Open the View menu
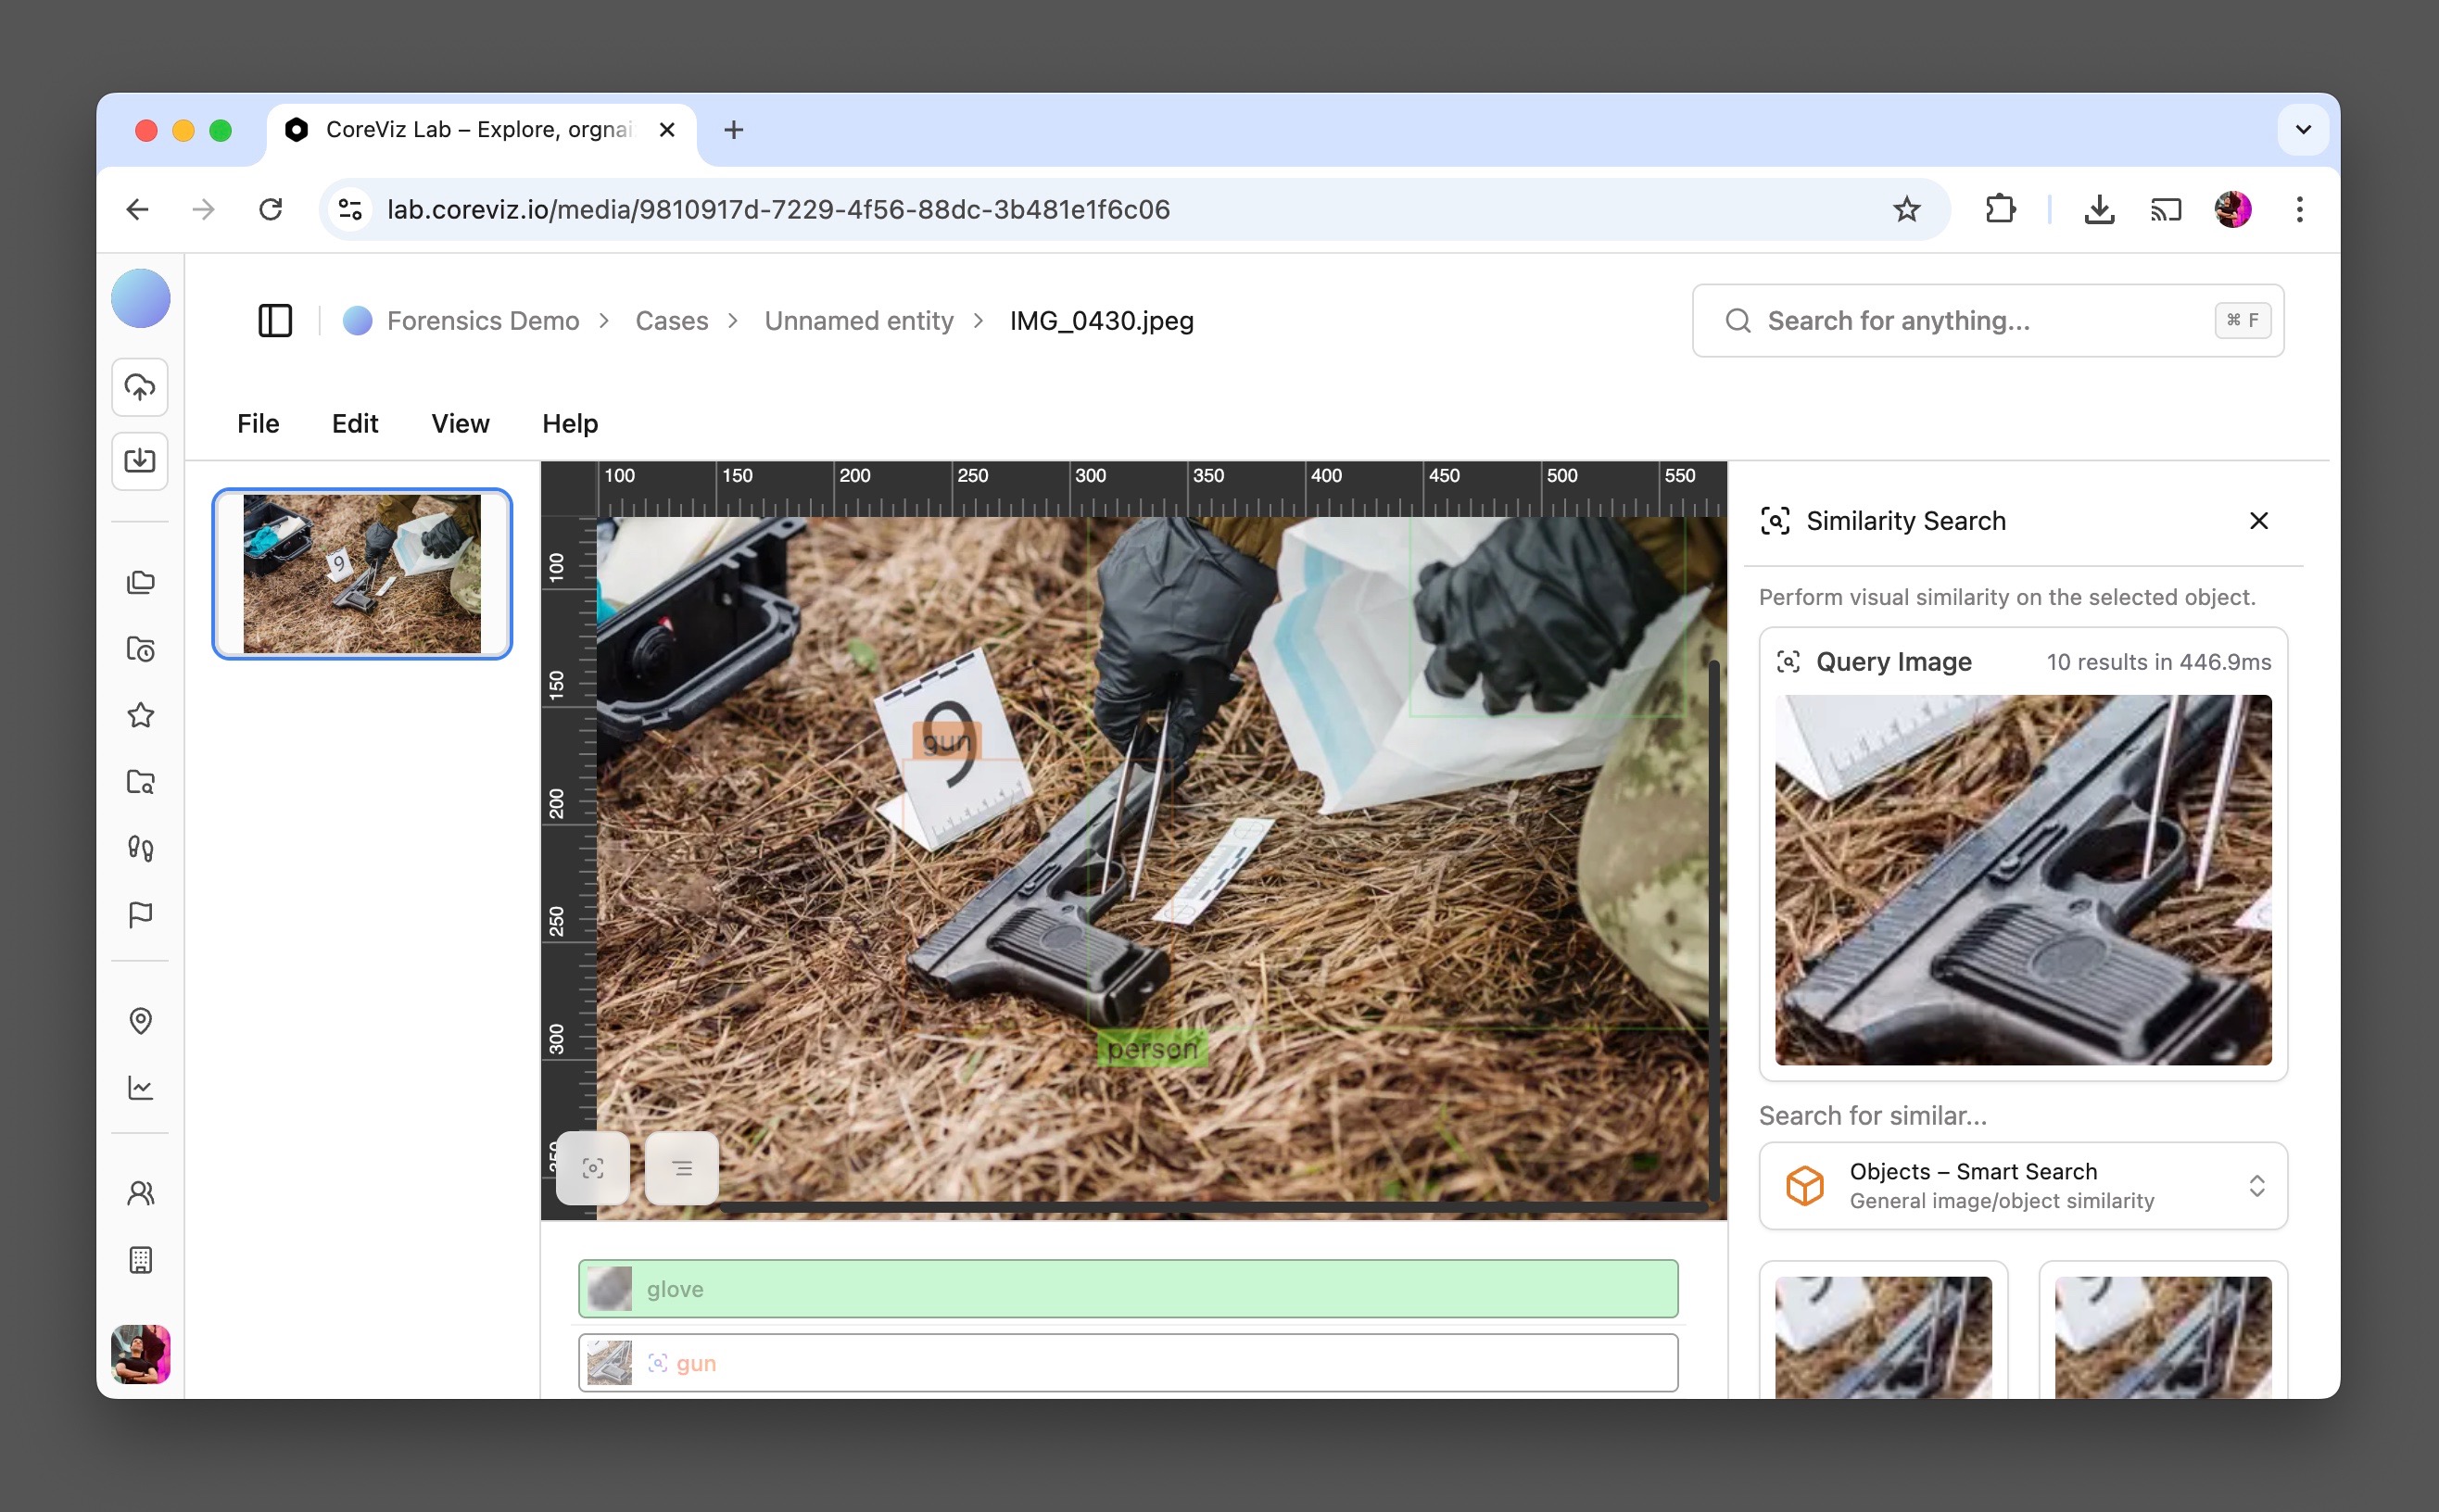Viewport: 2439px width, 1512px height. [460, 424]
